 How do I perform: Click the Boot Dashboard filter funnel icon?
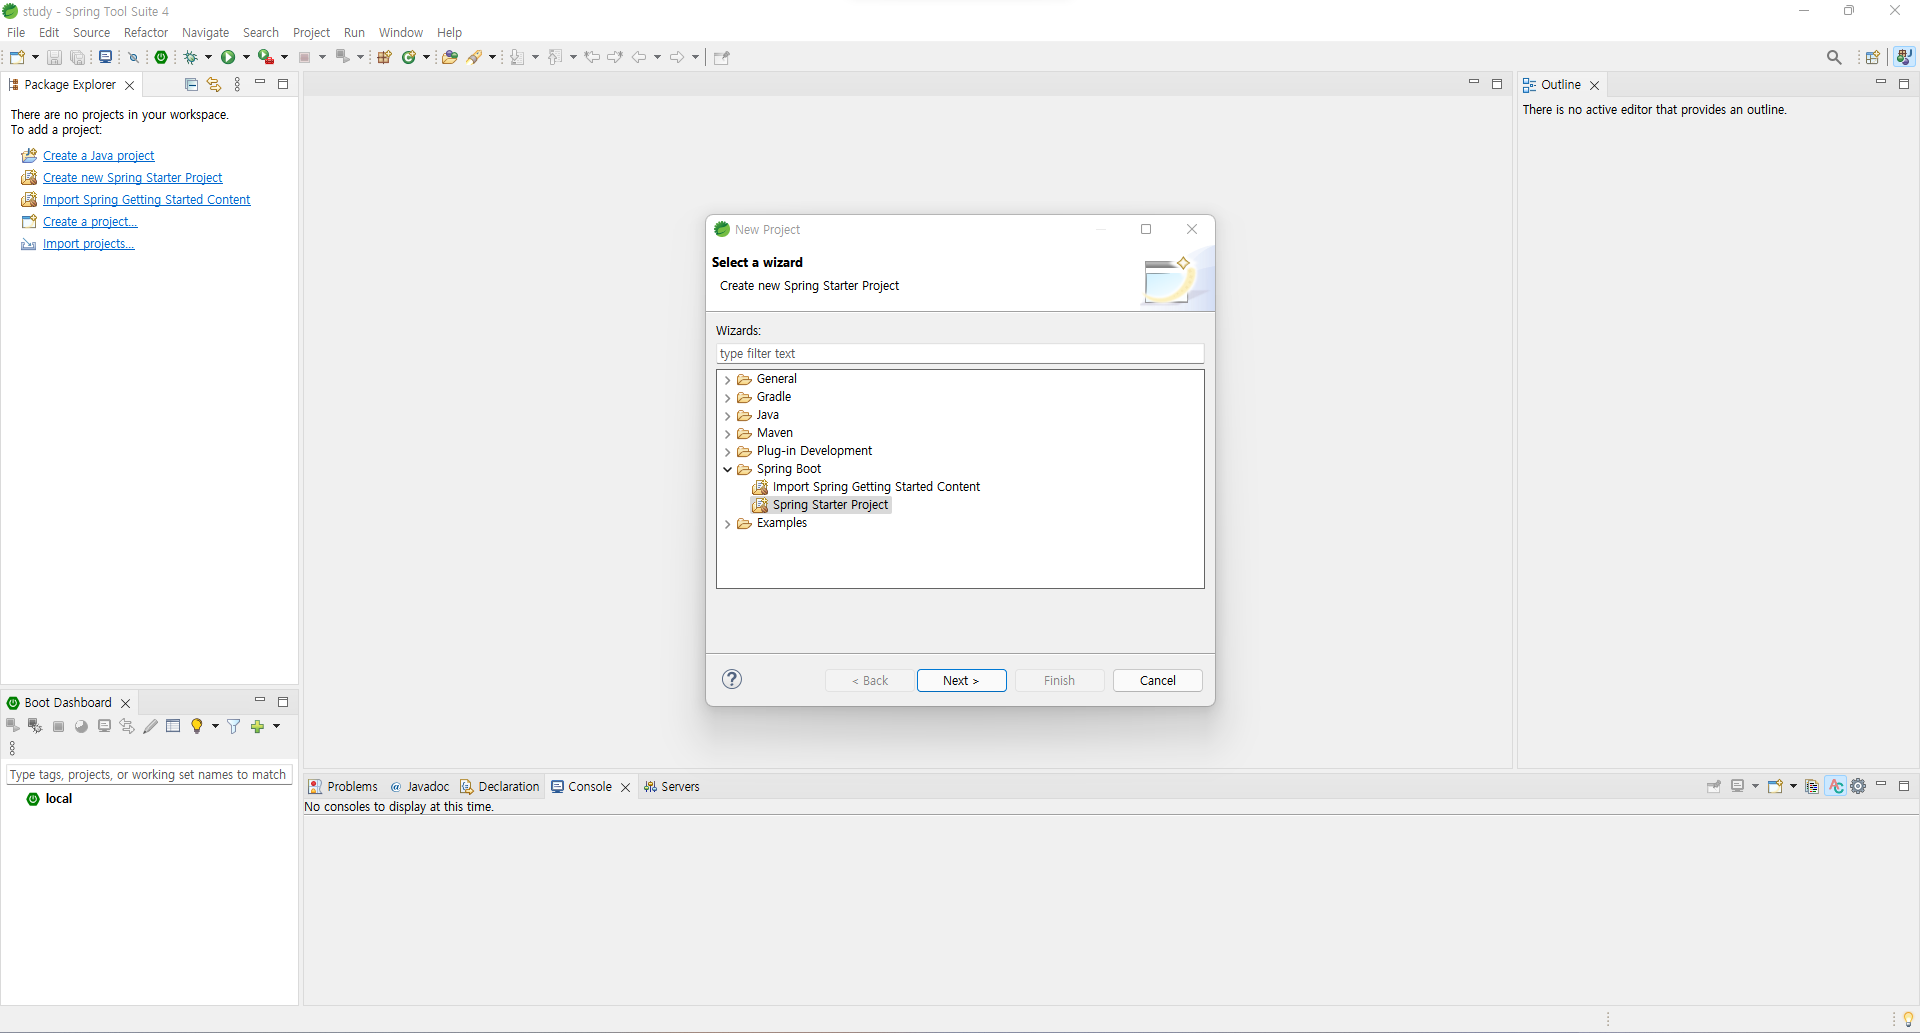coord(234,726)
